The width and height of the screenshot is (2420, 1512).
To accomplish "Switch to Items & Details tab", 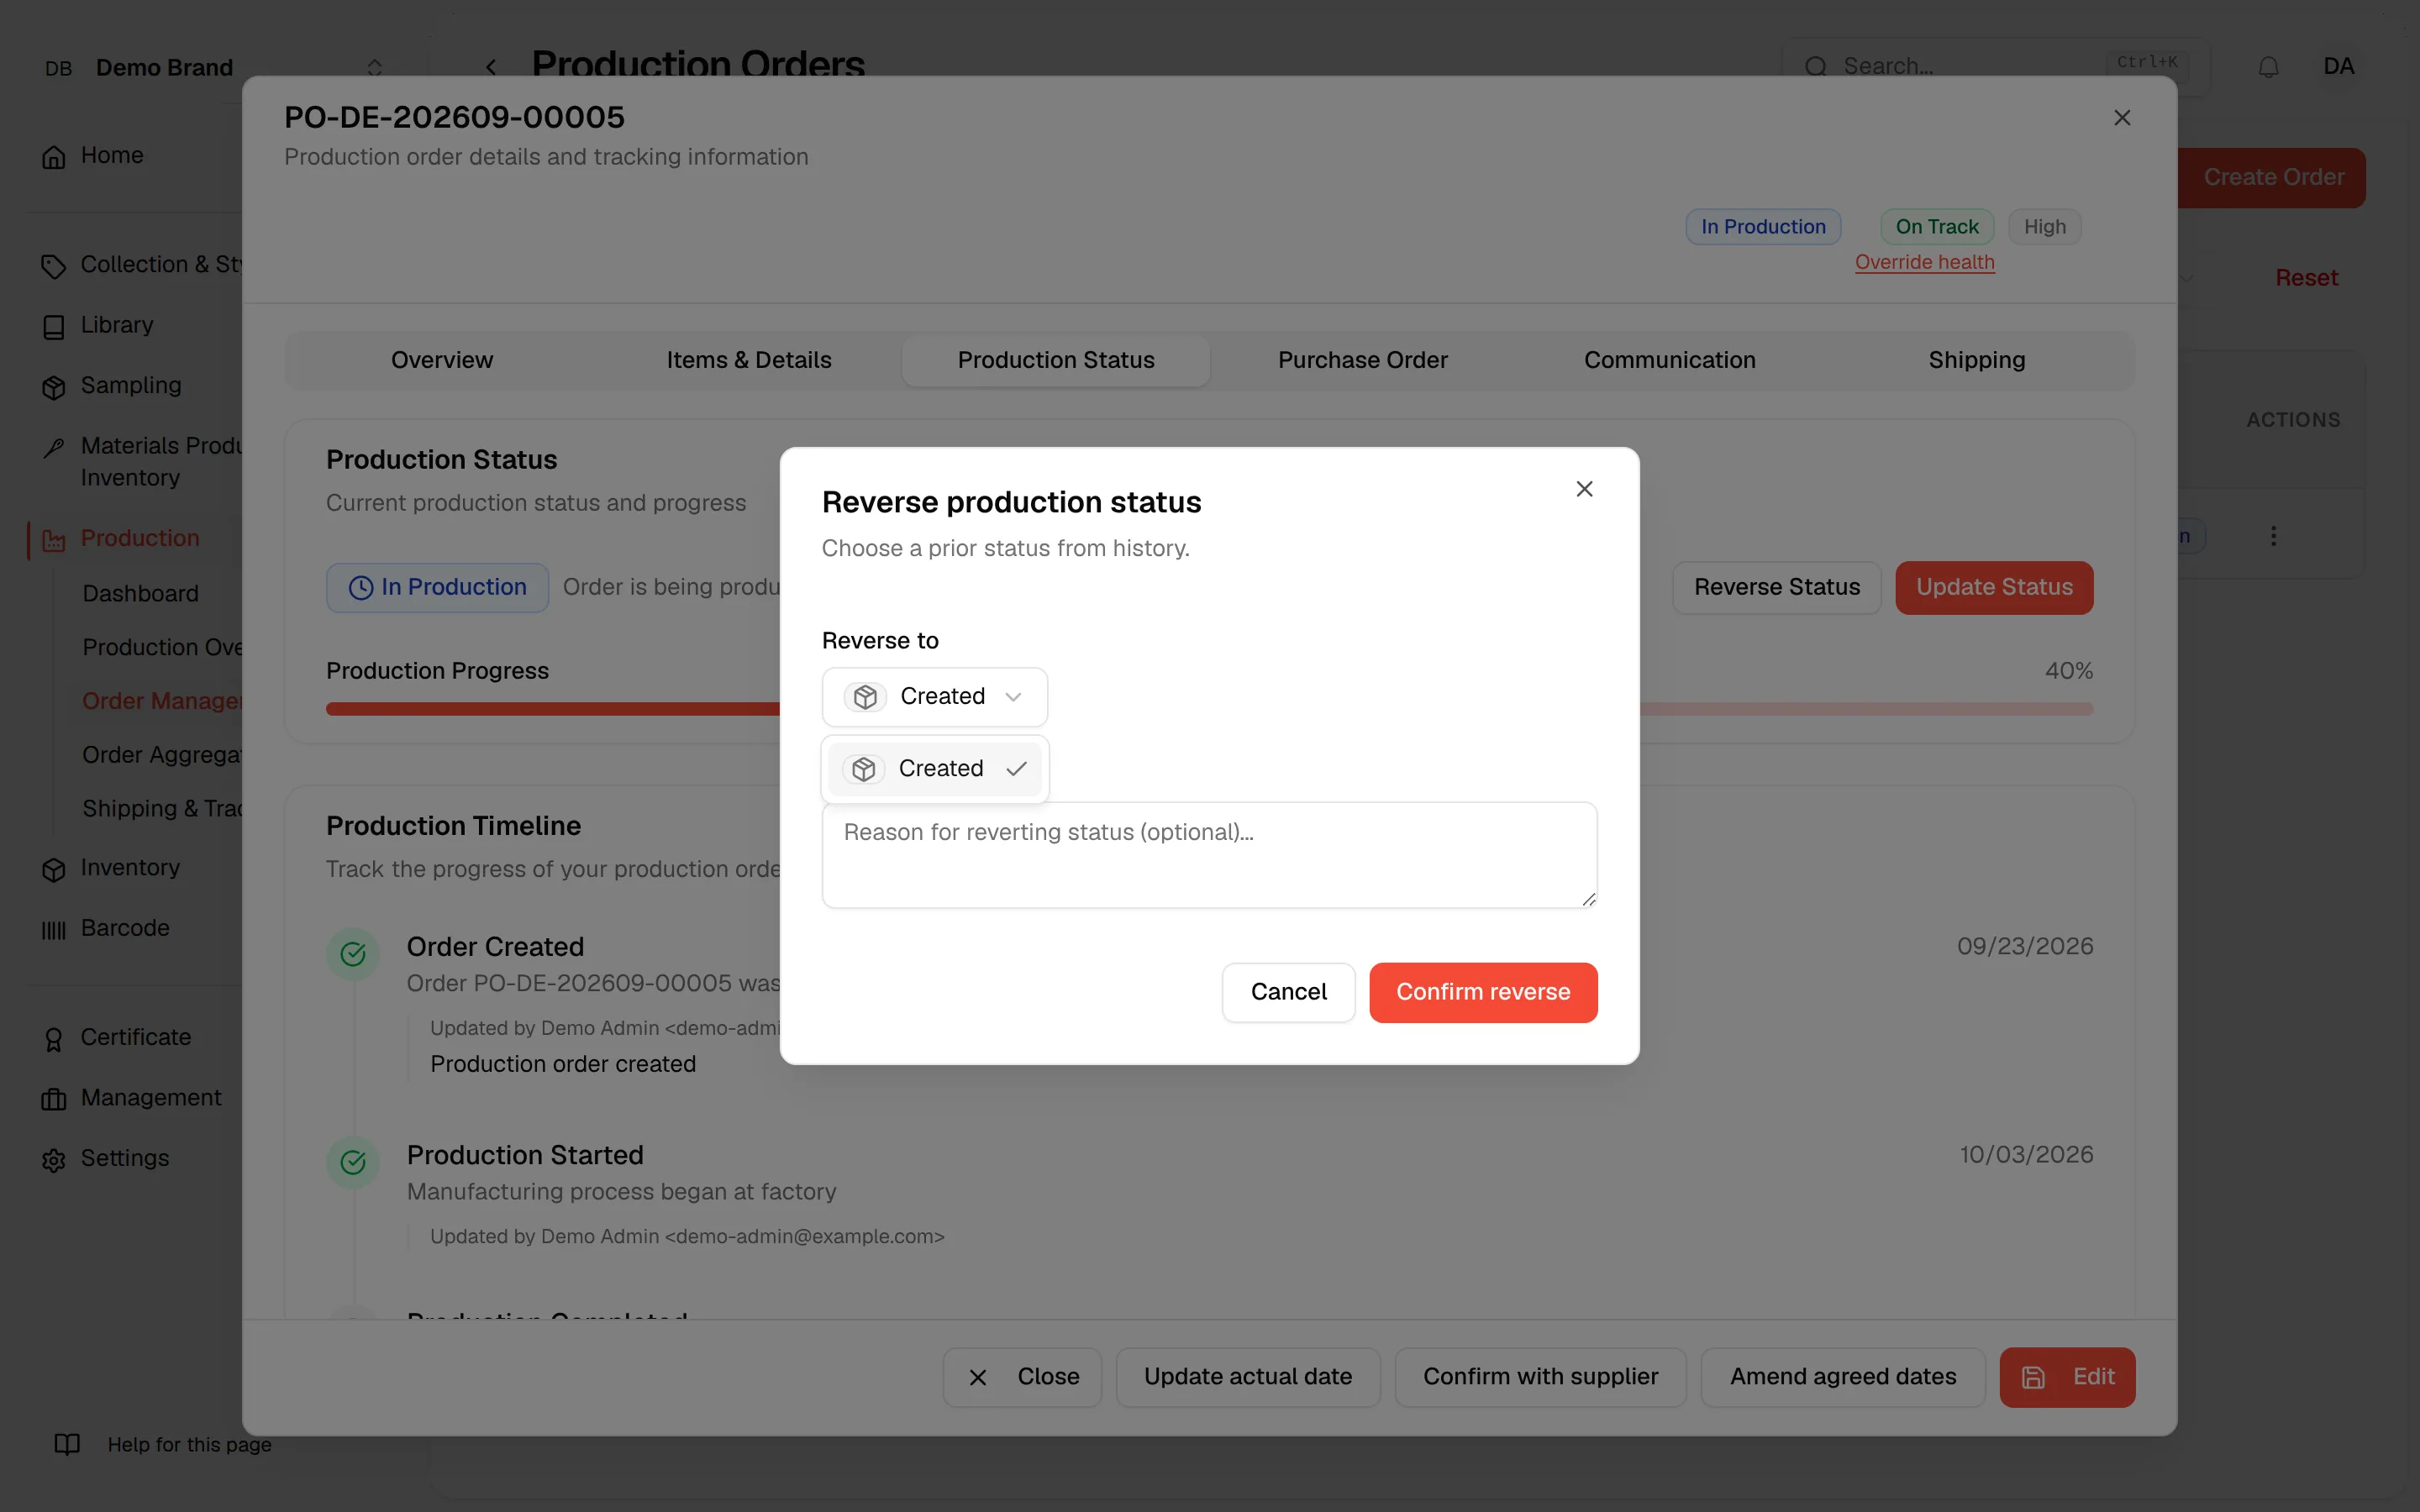I will tap(749, 360).
